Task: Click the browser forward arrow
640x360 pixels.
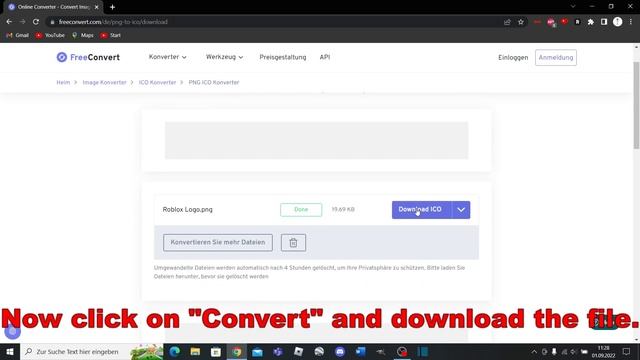Action: tap(22, 22)
